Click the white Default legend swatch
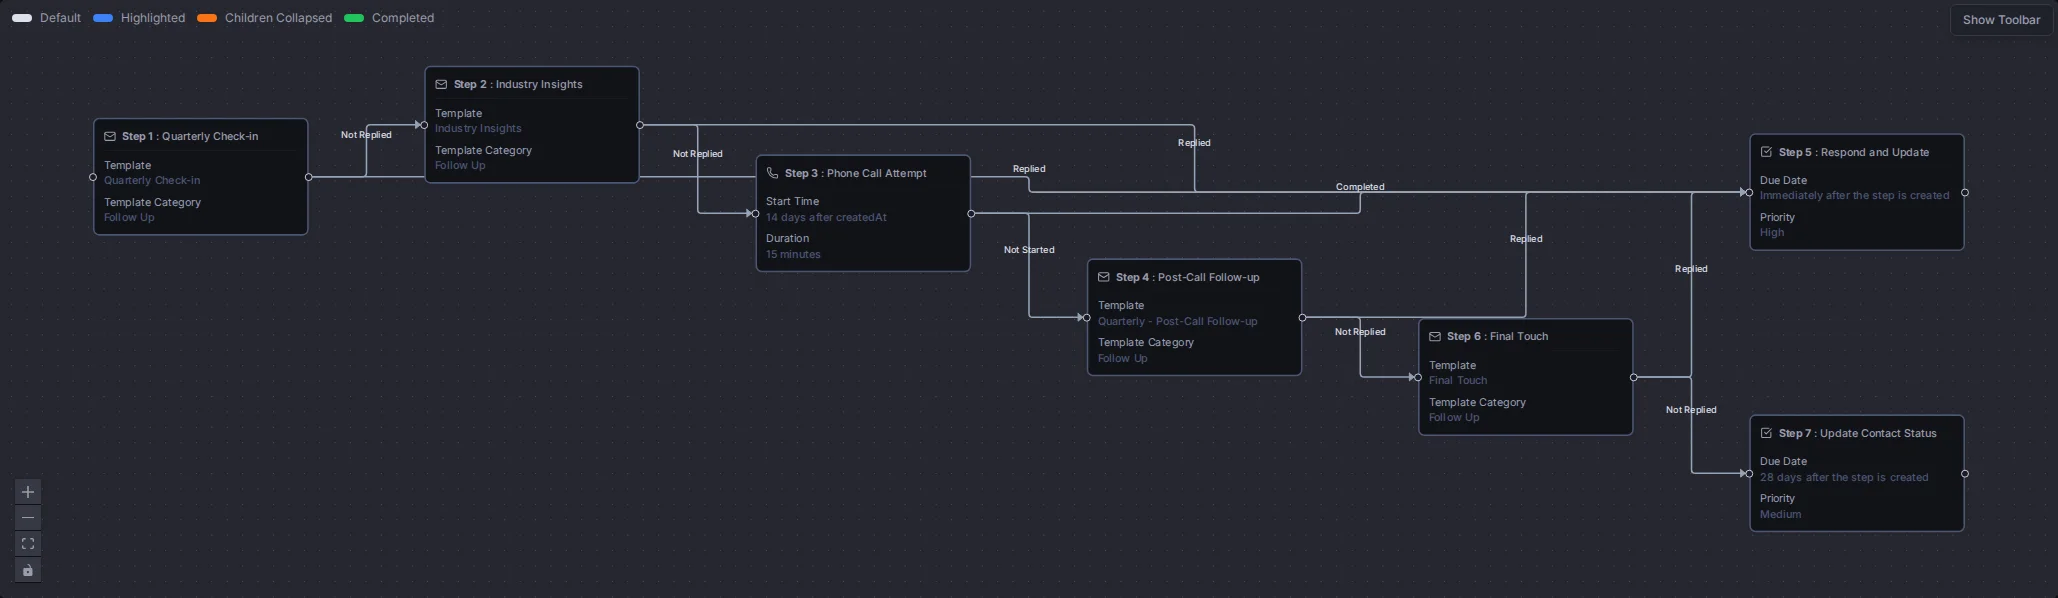Screen dimensions: 2058x598 (22, 18)
